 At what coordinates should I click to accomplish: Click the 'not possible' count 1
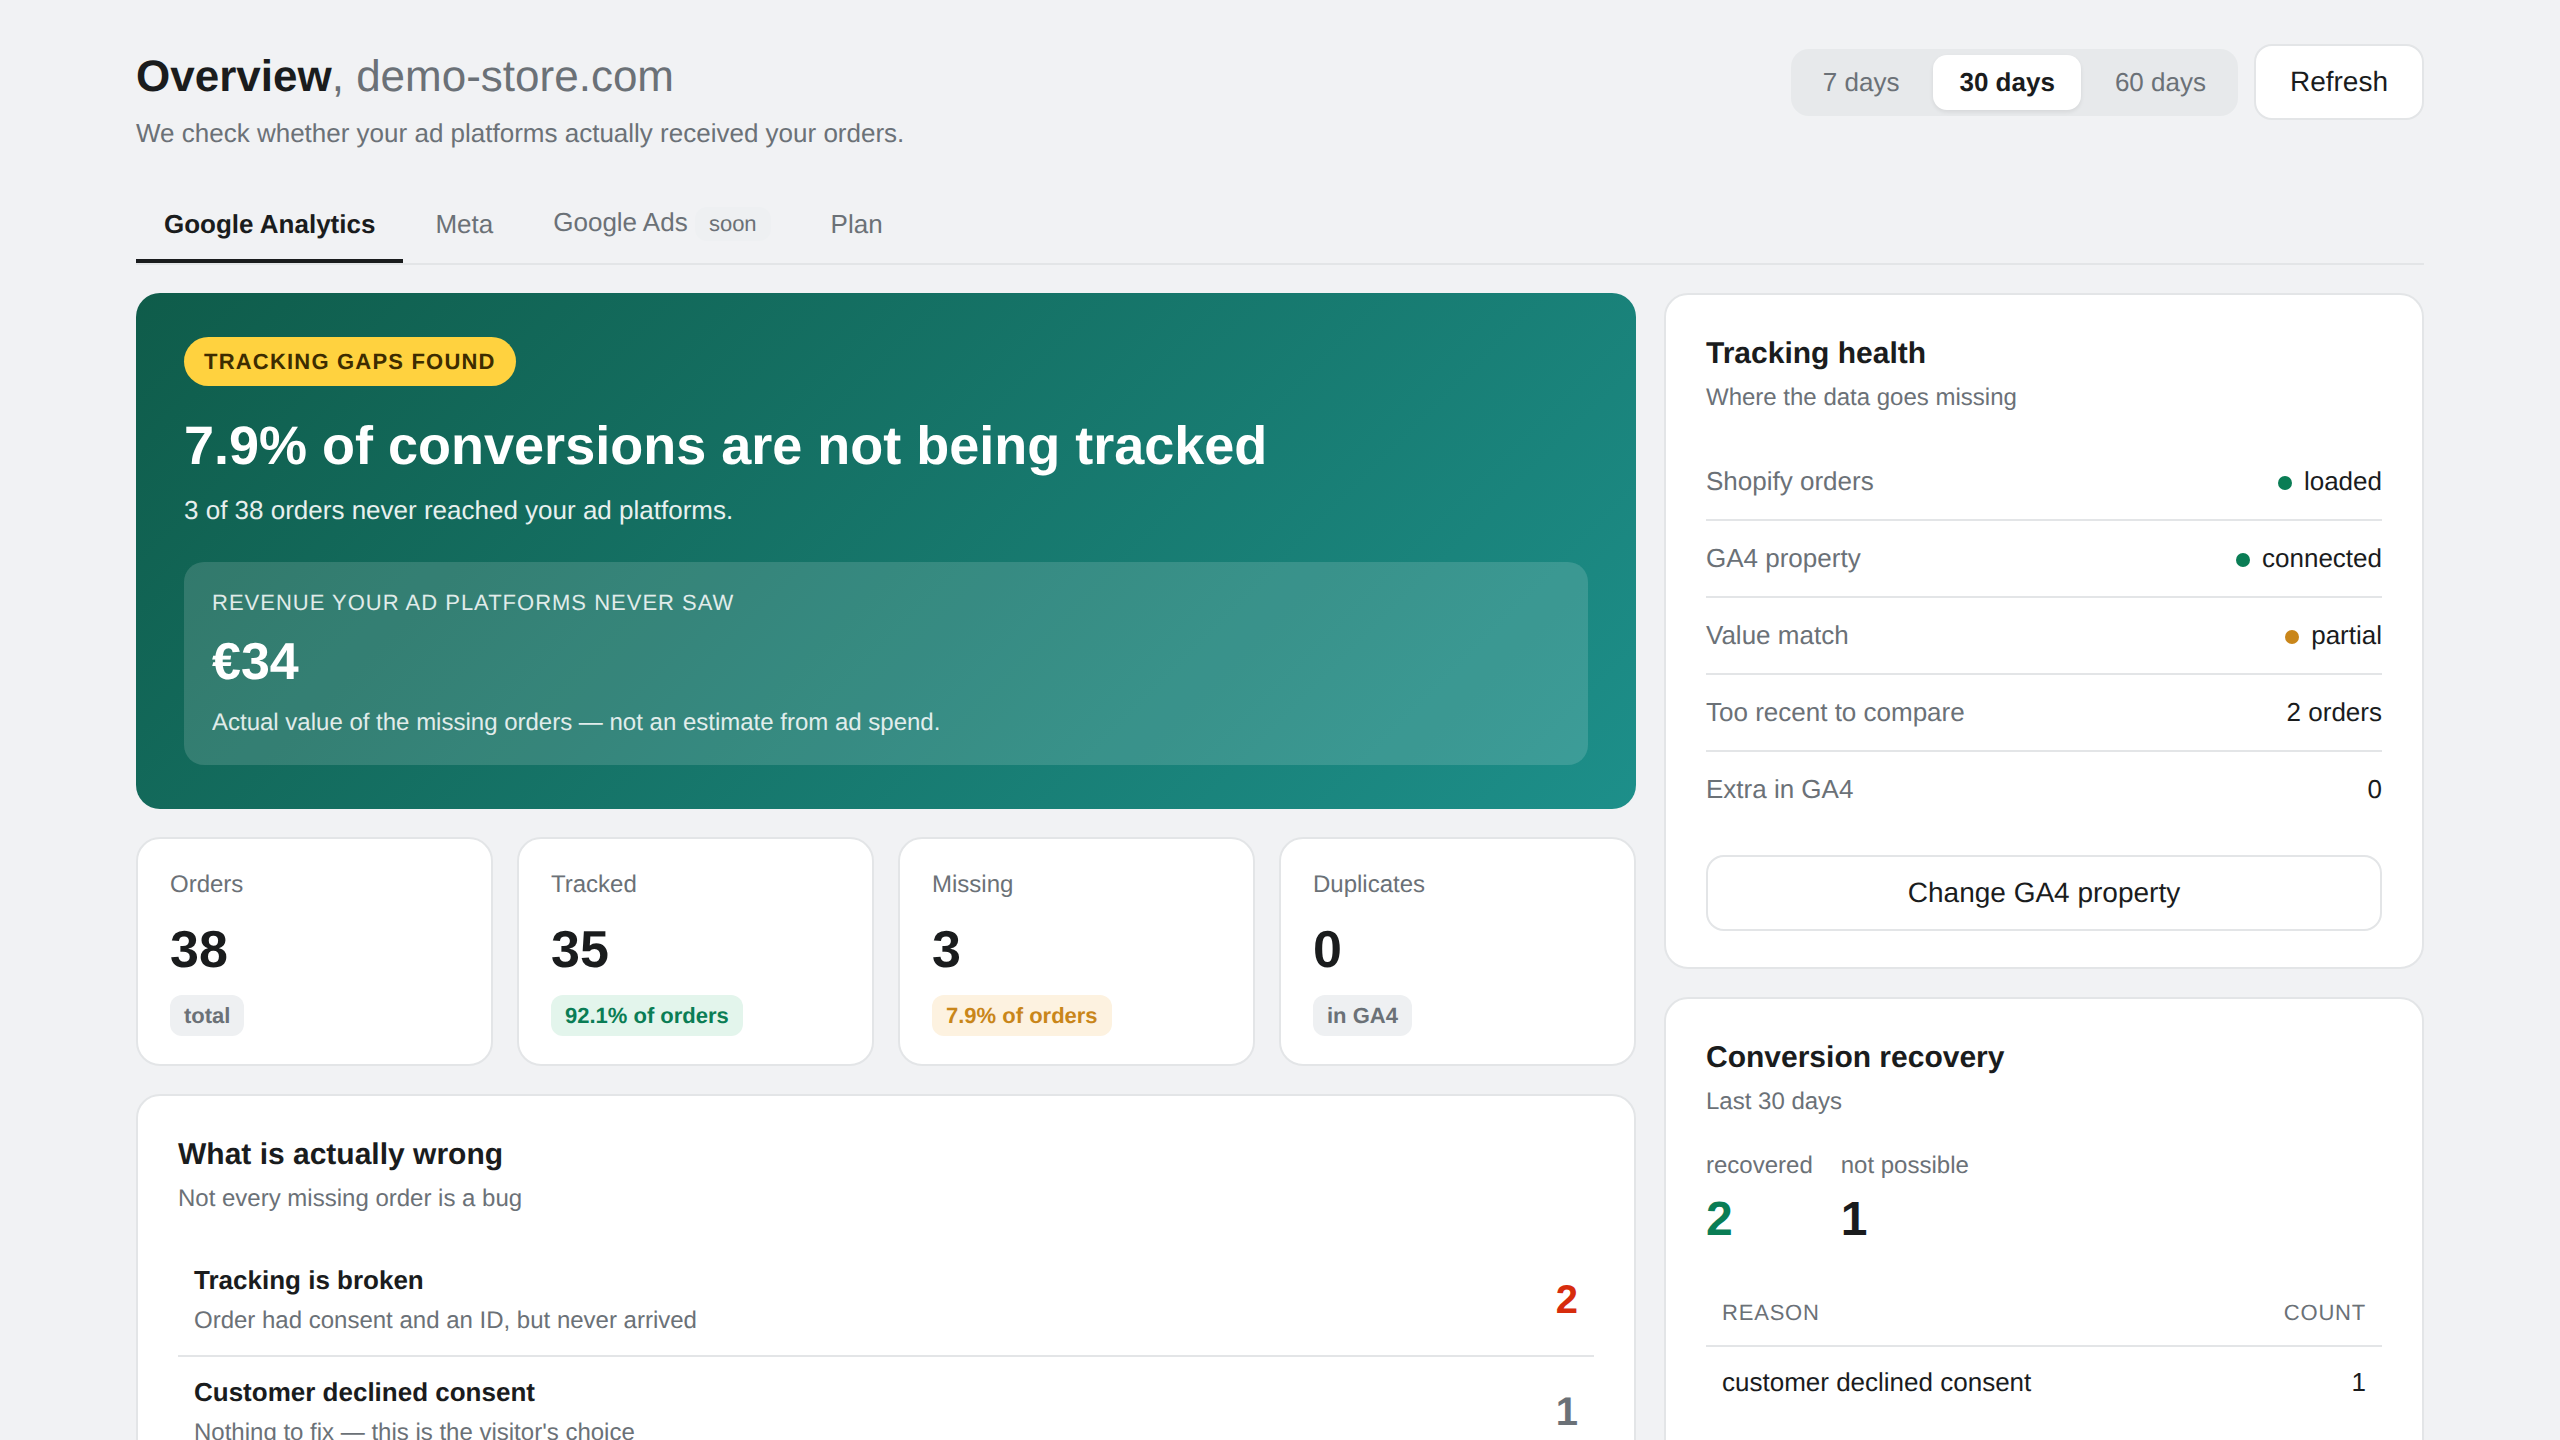point(1854,1218)
